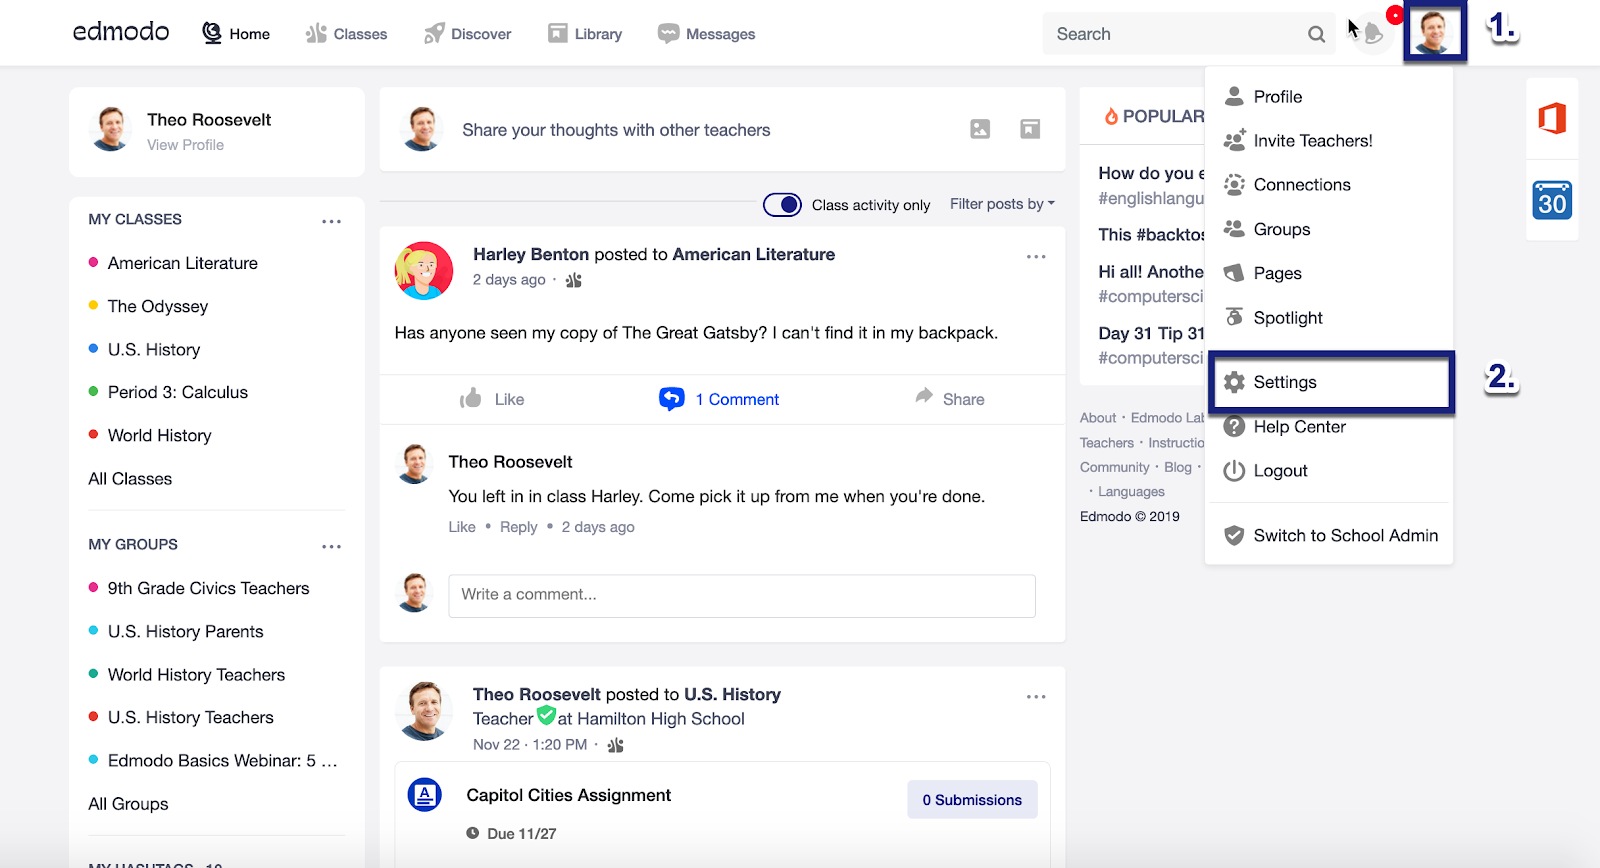Click the Share arrow on Harley's post
Screen dimensions: 1600x868
tap(950, 399)
